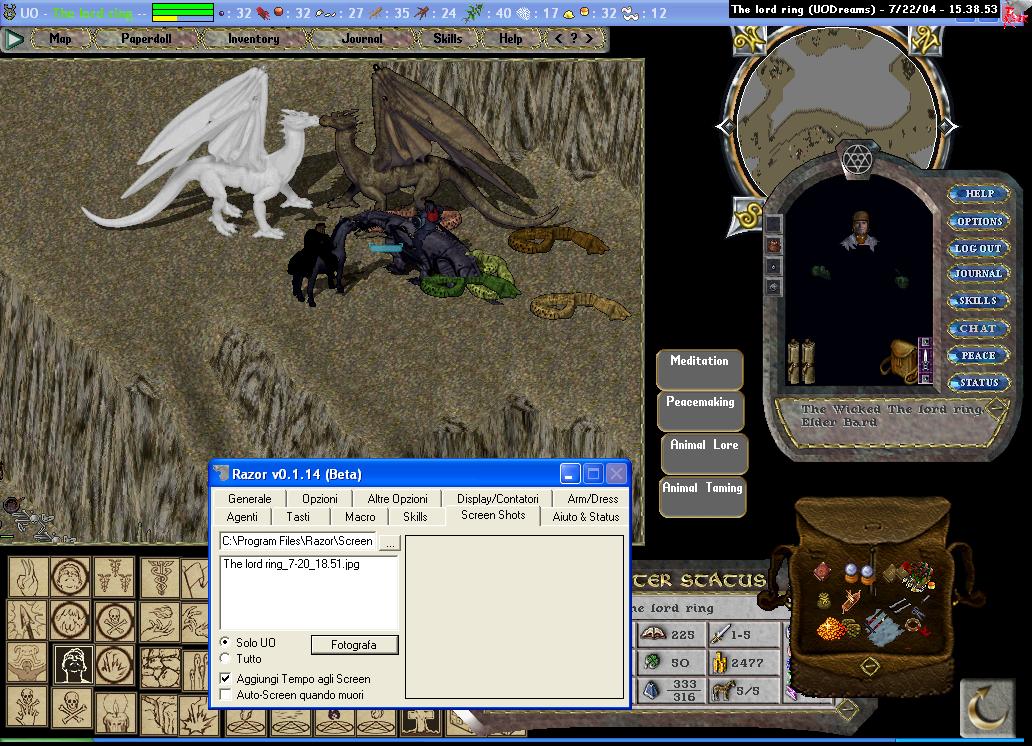Switch to the Macro tab in Razor
The height and width of the screenshot is (746, 1032).
point(360,517)
